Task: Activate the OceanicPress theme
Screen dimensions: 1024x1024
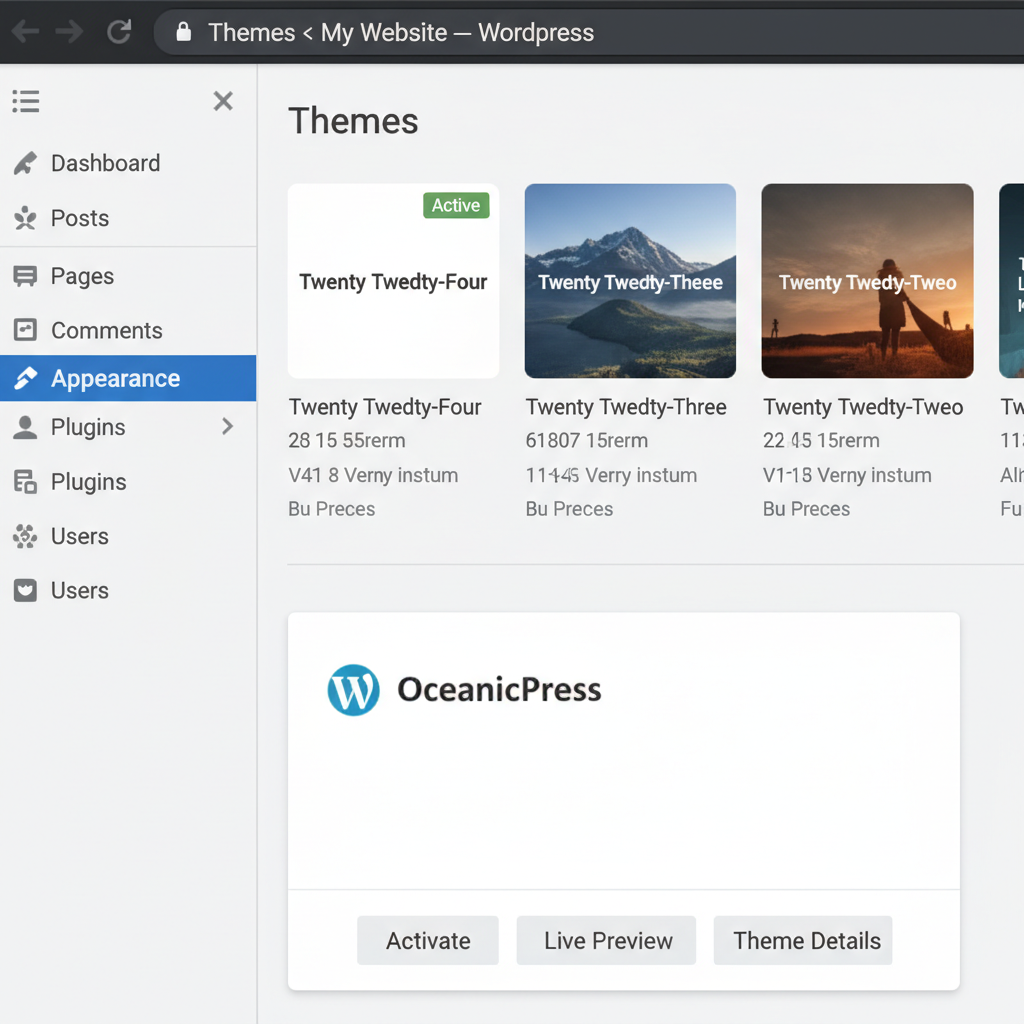Action: tap(427, 940)
